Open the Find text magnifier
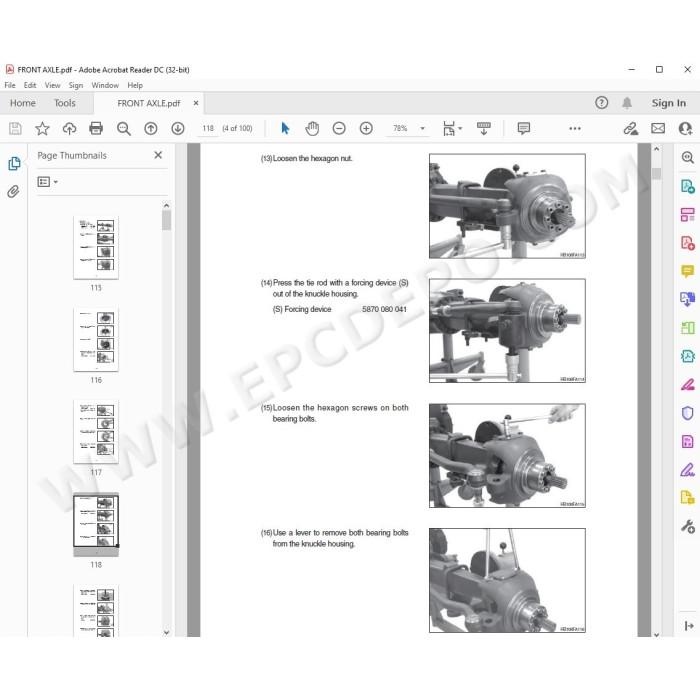The image size is (700, 700). pyautogui.click(x=124, y=129)
